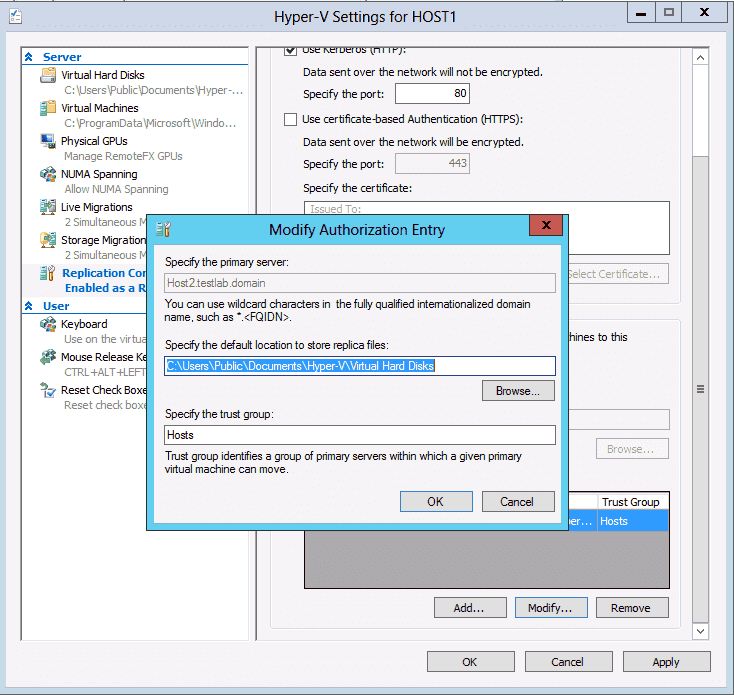Click the vertical scrollbar thumb
The width and height of the screenshot is (734, 695).
[700, 389]
